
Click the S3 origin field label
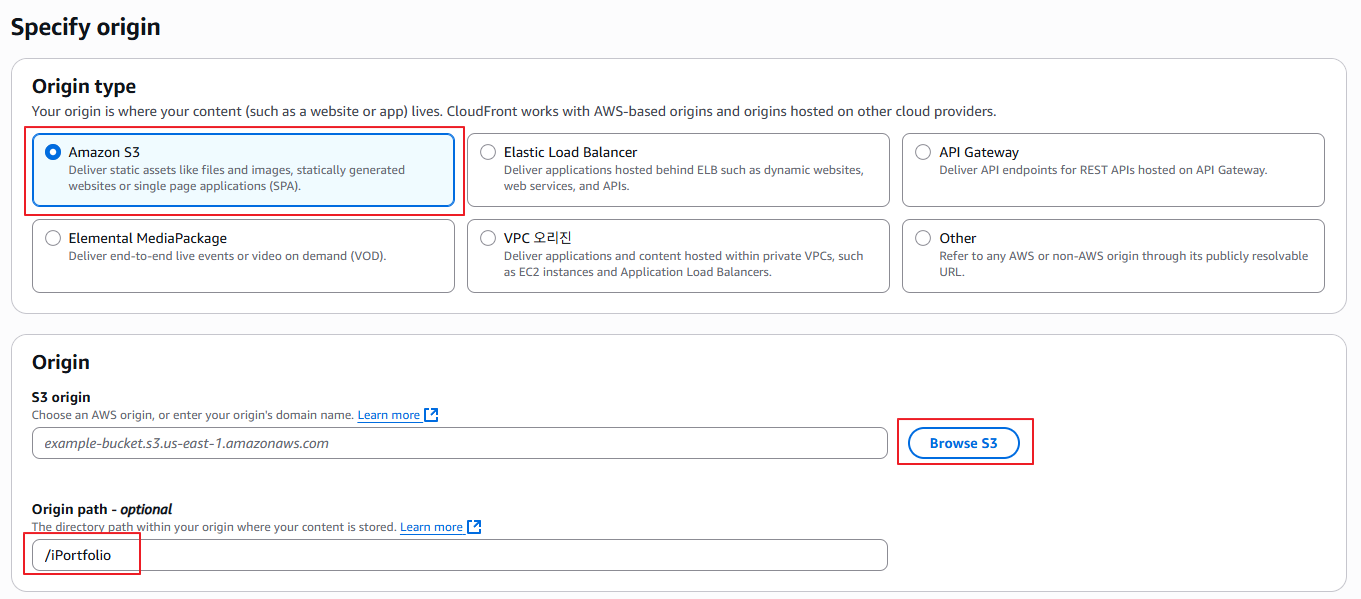(x=61, y=397)
